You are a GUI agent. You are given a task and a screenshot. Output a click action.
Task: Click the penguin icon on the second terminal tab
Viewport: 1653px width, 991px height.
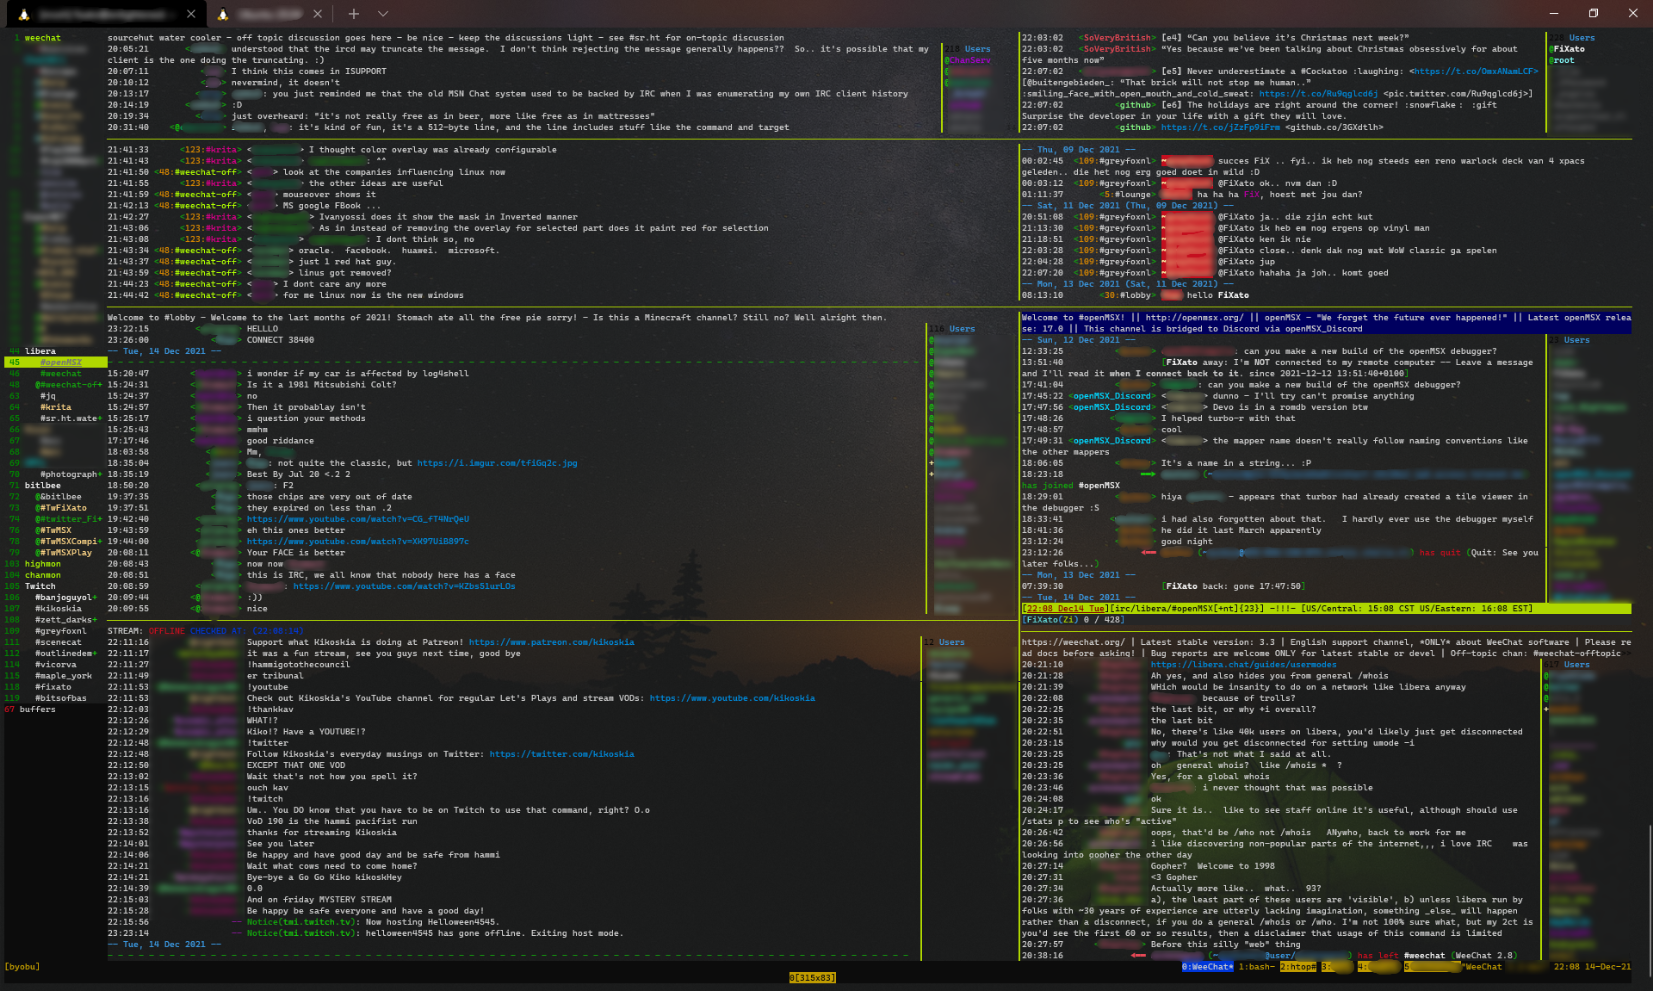pos(223,14)
